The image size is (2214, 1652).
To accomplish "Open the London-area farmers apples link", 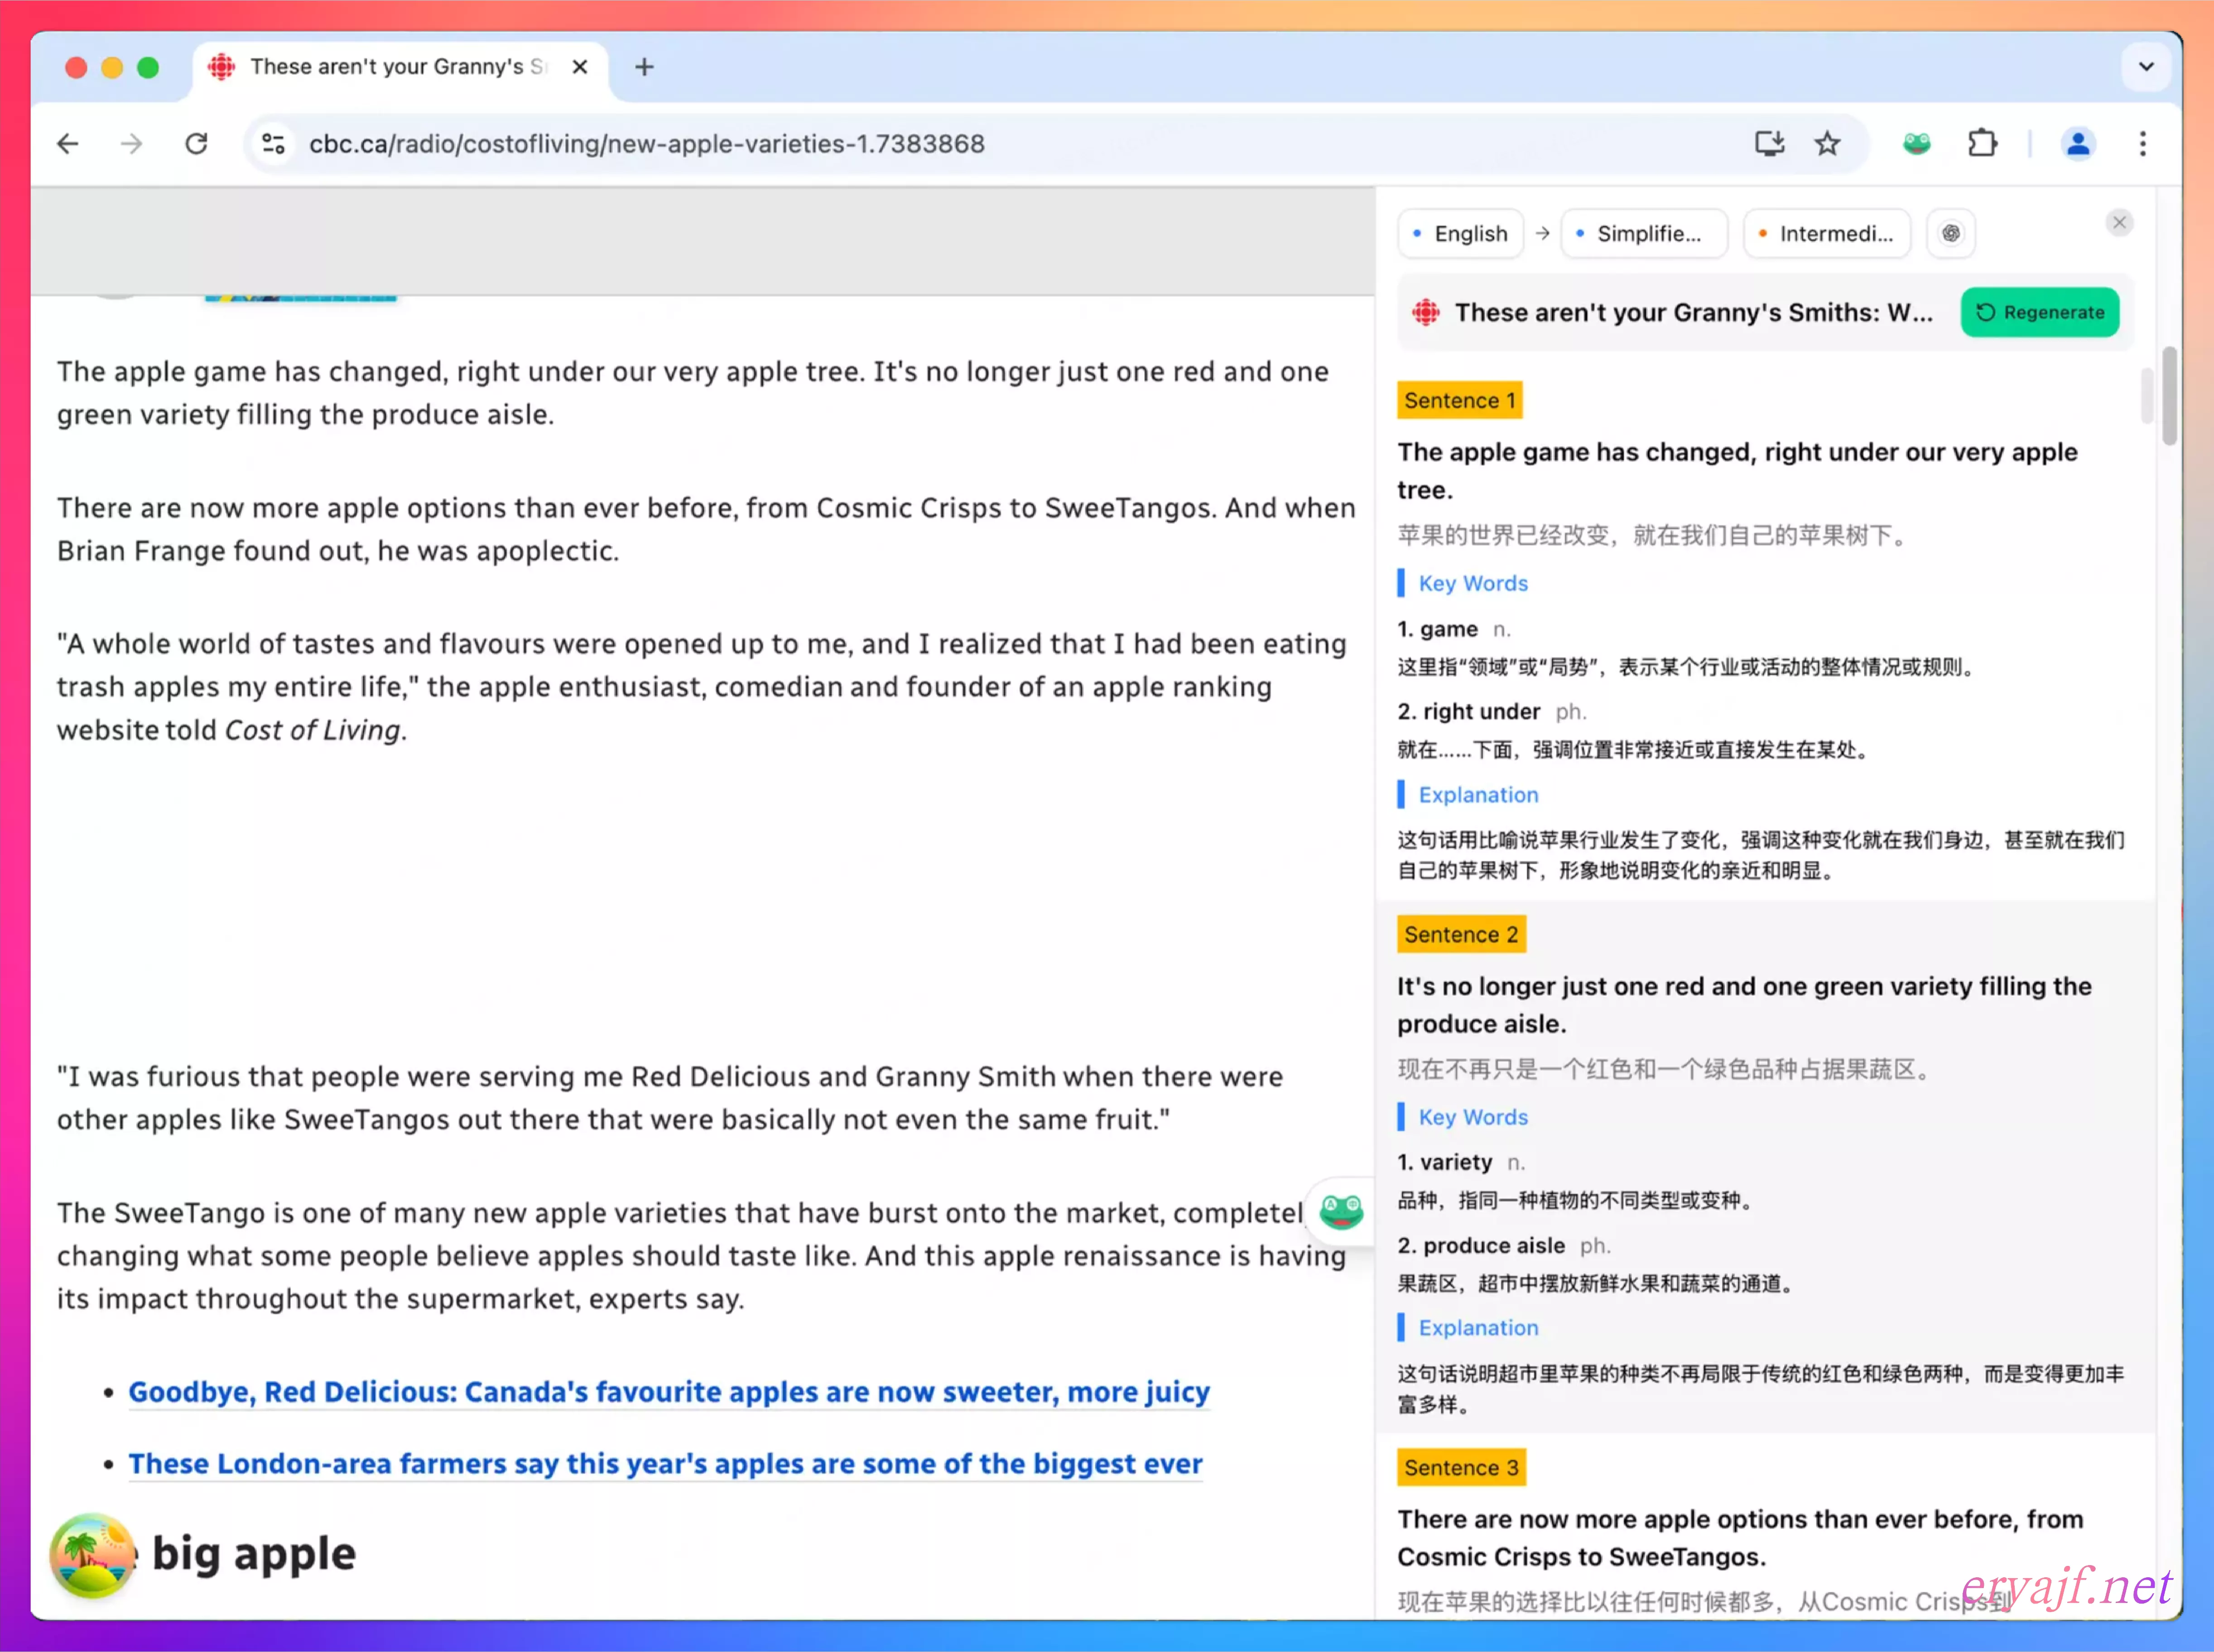I will [x=665, y=1463].
